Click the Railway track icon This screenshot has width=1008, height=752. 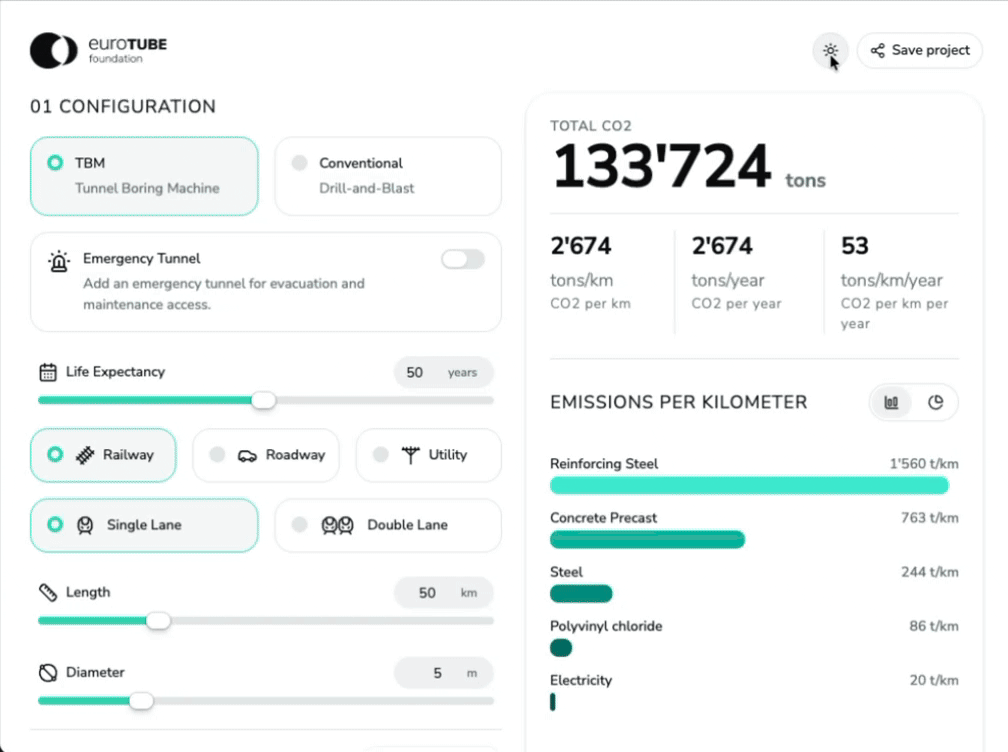85,455
